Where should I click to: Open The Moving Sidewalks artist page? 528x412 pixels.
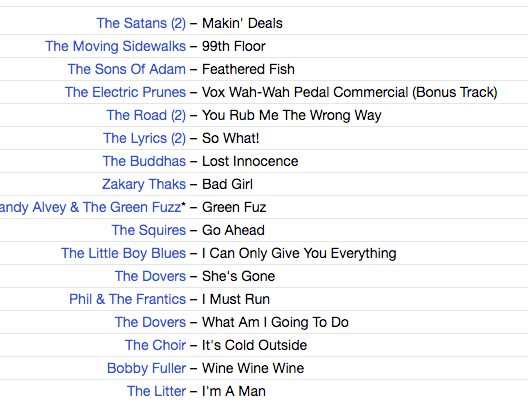(116, 46)
